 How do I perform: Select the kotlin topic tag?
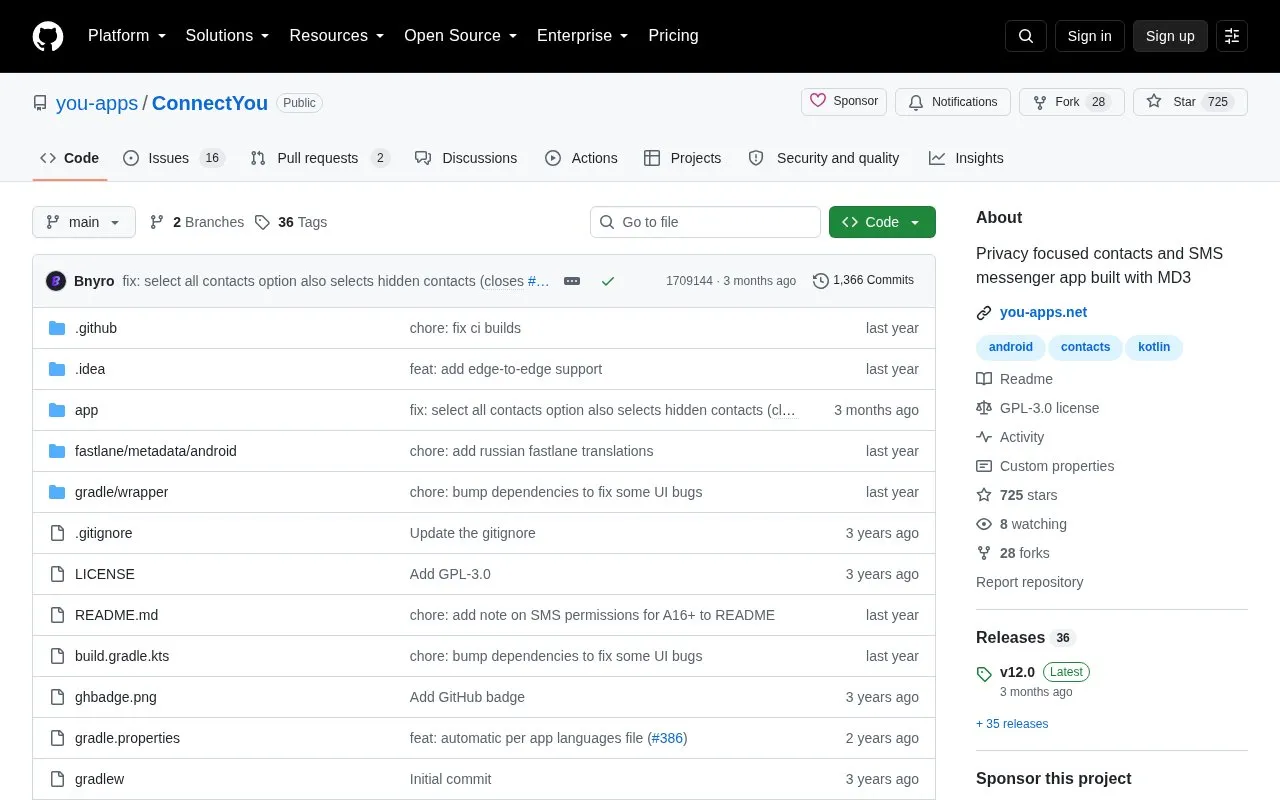(x=1154, y=347)
